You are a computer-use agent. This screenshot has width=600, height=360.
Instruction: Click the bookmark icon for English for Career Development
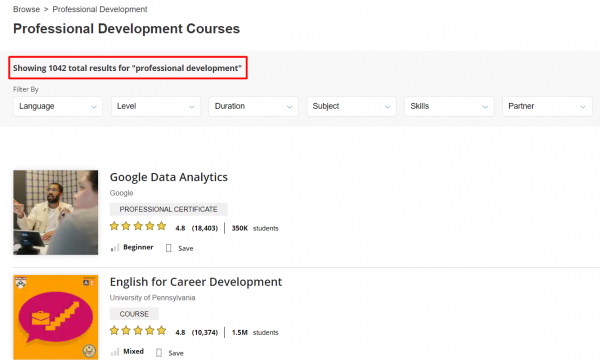point(159,353)
